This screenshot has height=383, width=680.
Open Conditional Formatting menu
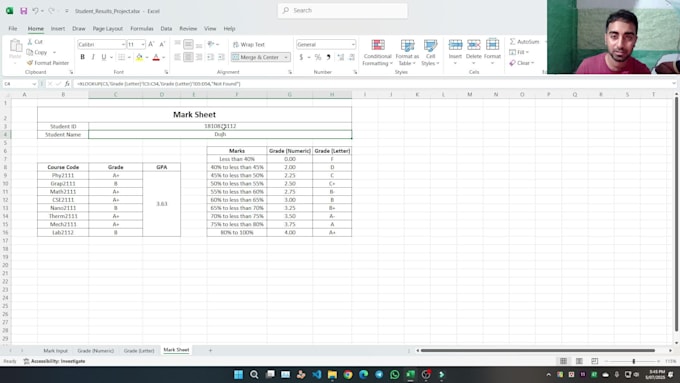point(377,52)
